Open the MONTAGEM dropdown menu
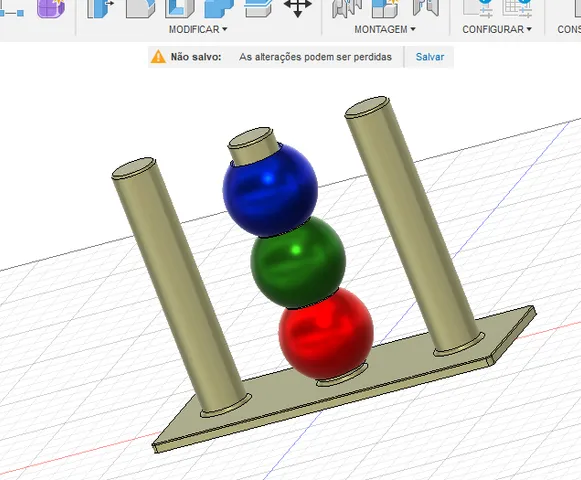The width and height of the screenshot is (581, 480). click(385, 29)
